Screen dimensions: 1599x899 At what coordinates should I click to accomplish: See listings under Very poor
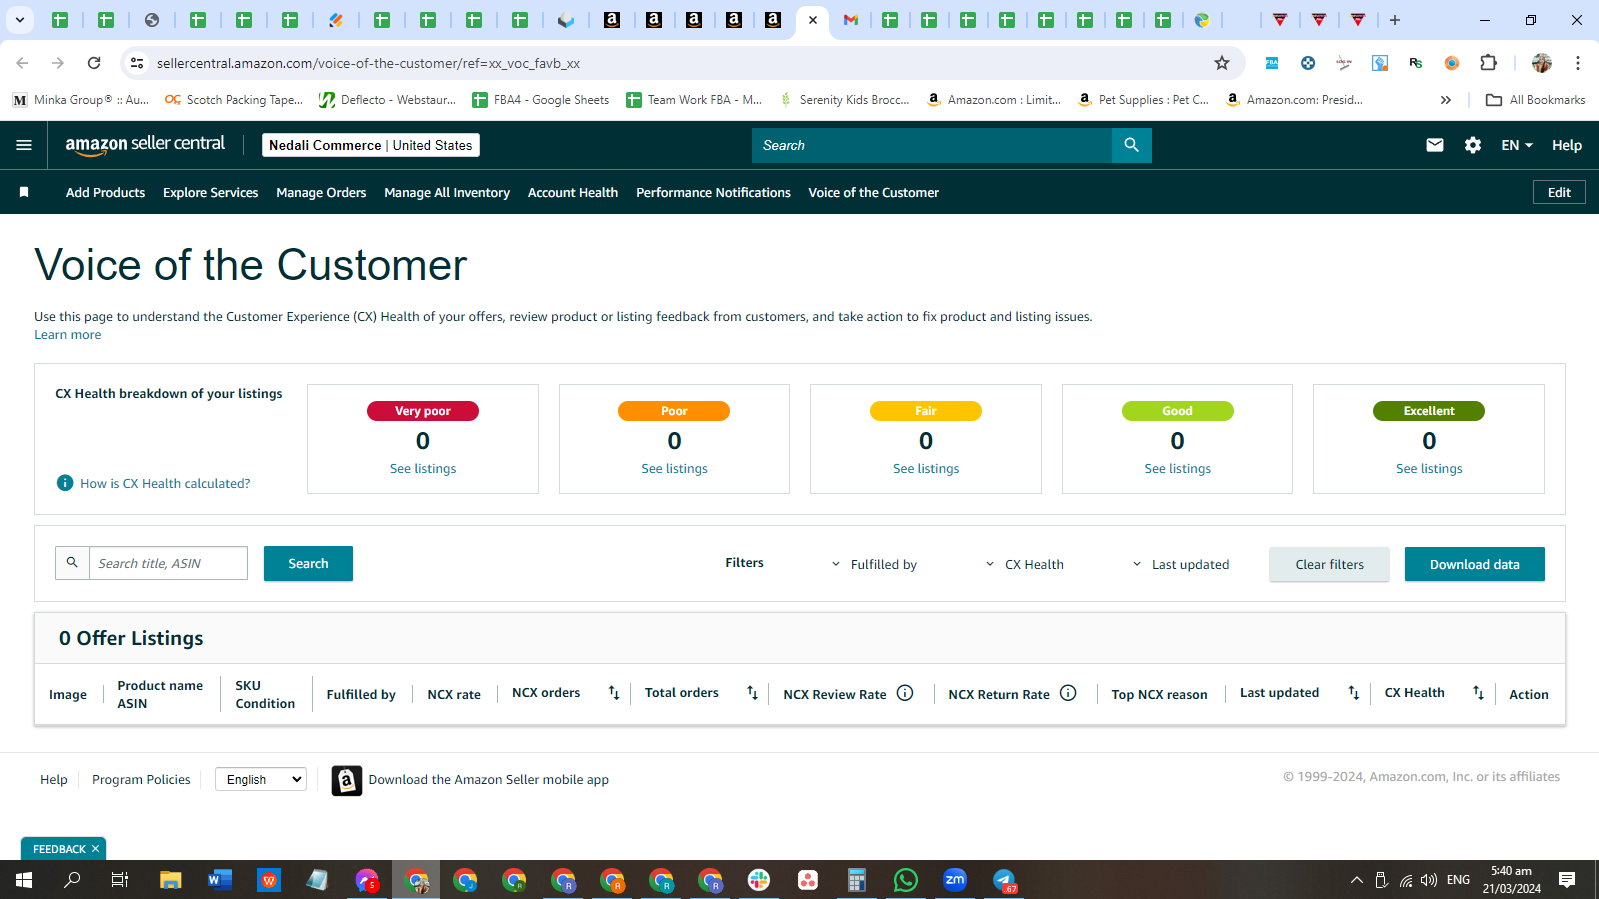point(423,468)
